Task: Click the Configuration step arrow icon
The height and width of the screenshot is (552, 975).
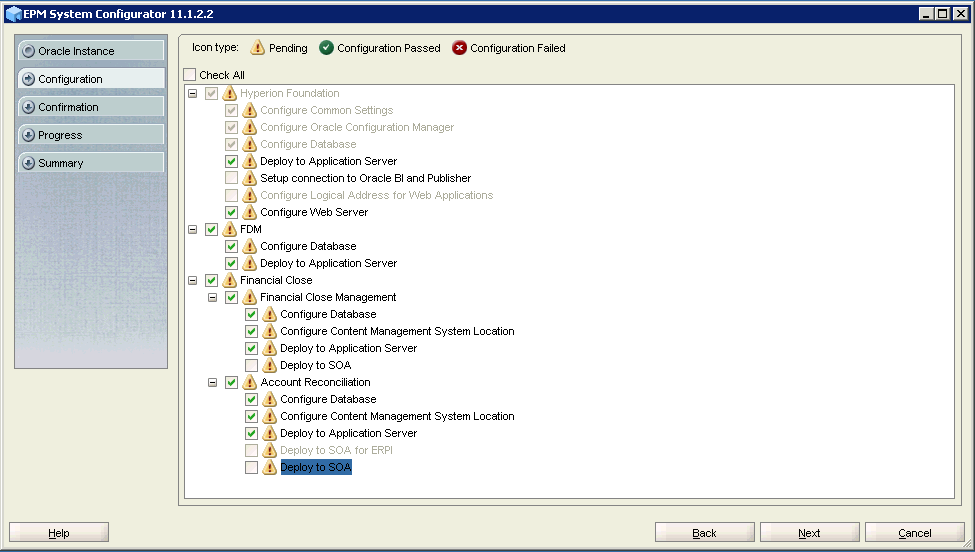Action: (x=29, y=79)
